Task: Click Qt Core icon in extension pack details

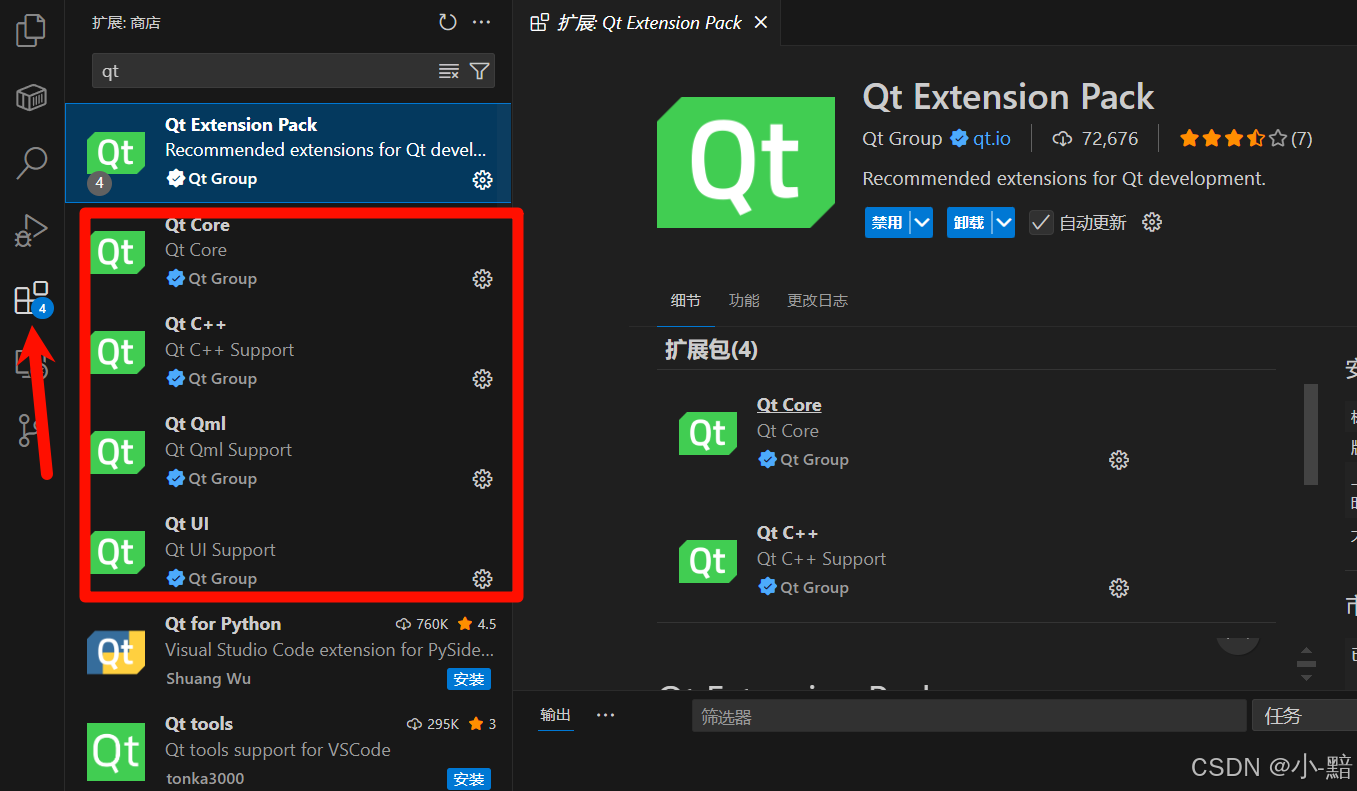Action: 708,433
